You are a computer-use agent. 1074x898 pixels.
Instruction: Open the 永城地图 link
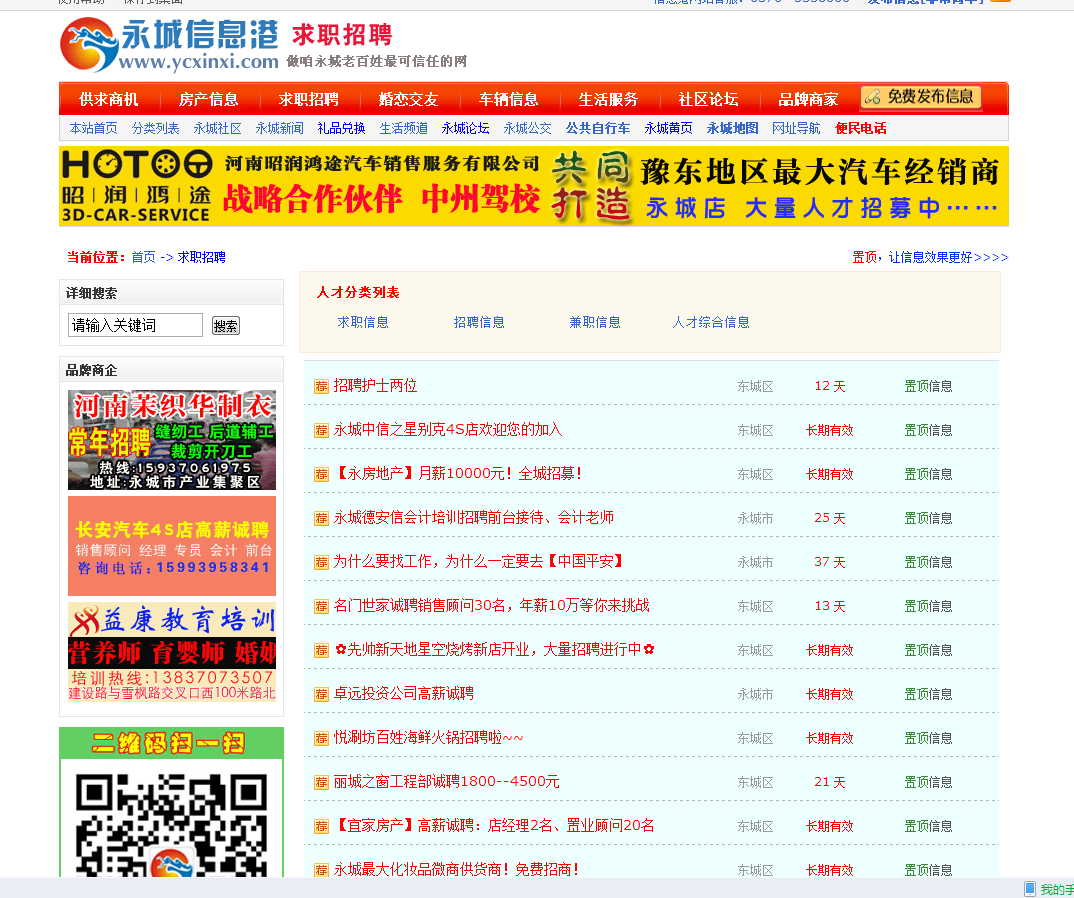tap(732, 128)
